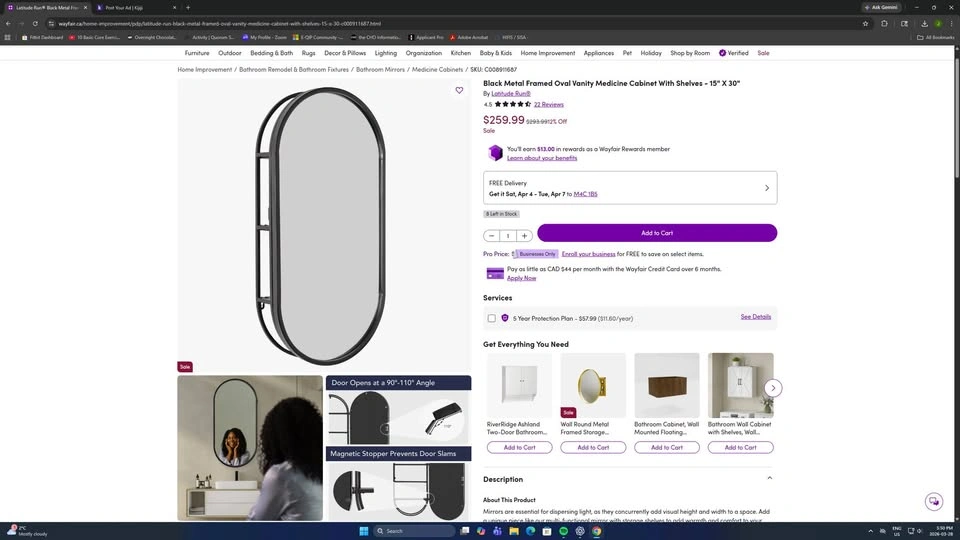Image resolution: width=960 pixels, height=540 pixels.
Task: Open the Home Improvement menu
Action: 547,53
